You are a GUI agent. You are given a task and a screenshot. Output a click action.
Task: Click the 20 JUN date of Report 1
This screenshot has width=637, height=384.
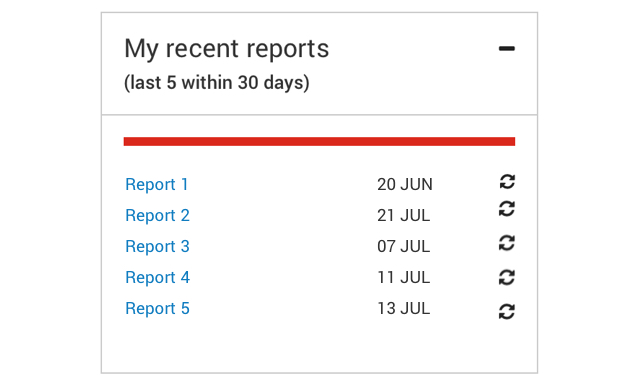pyautogui.click(x=405, y=184)
